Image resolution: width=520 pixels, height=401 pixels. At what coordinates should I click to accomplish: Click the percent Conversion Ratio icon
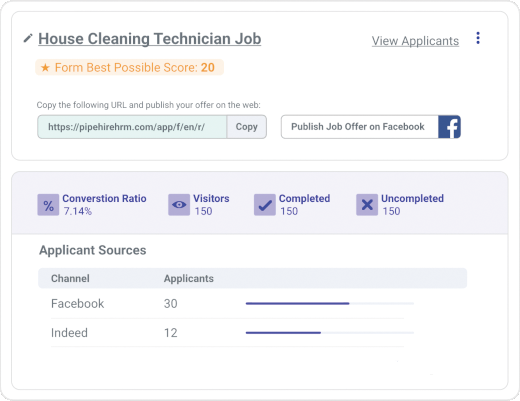point(48,205)
